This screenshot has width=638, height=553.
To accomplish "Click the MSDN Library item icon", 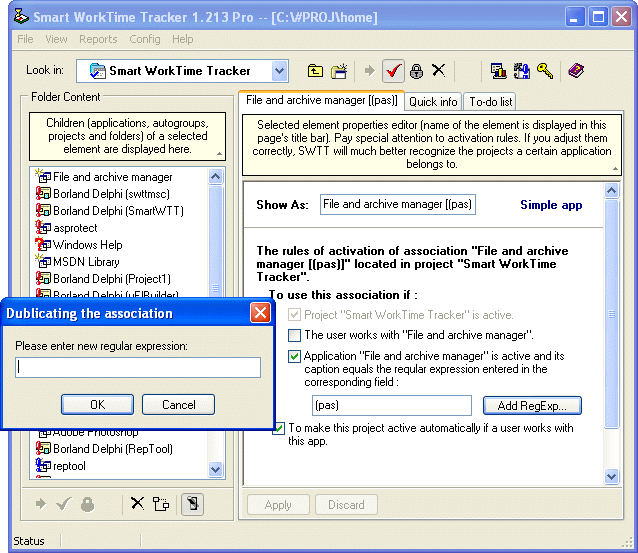I will (x=43, y=261).
